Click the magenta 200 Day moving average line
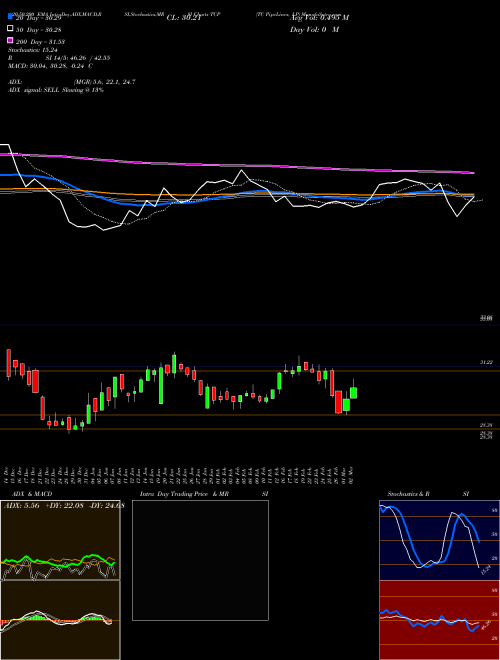The image size is (500, 660). (x=236, y=165)
